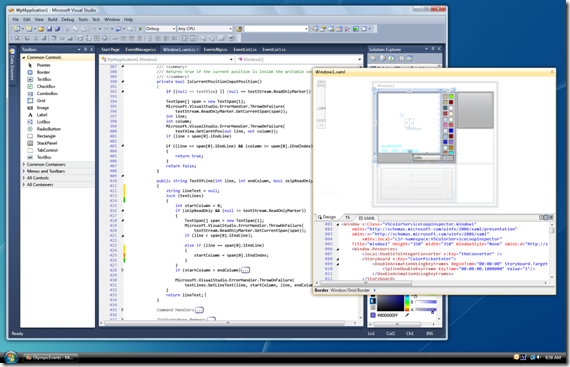The height and width of the screenshot is (367, 570).
Task: Click the volume icon in system tray
Action: click(538, 358)
